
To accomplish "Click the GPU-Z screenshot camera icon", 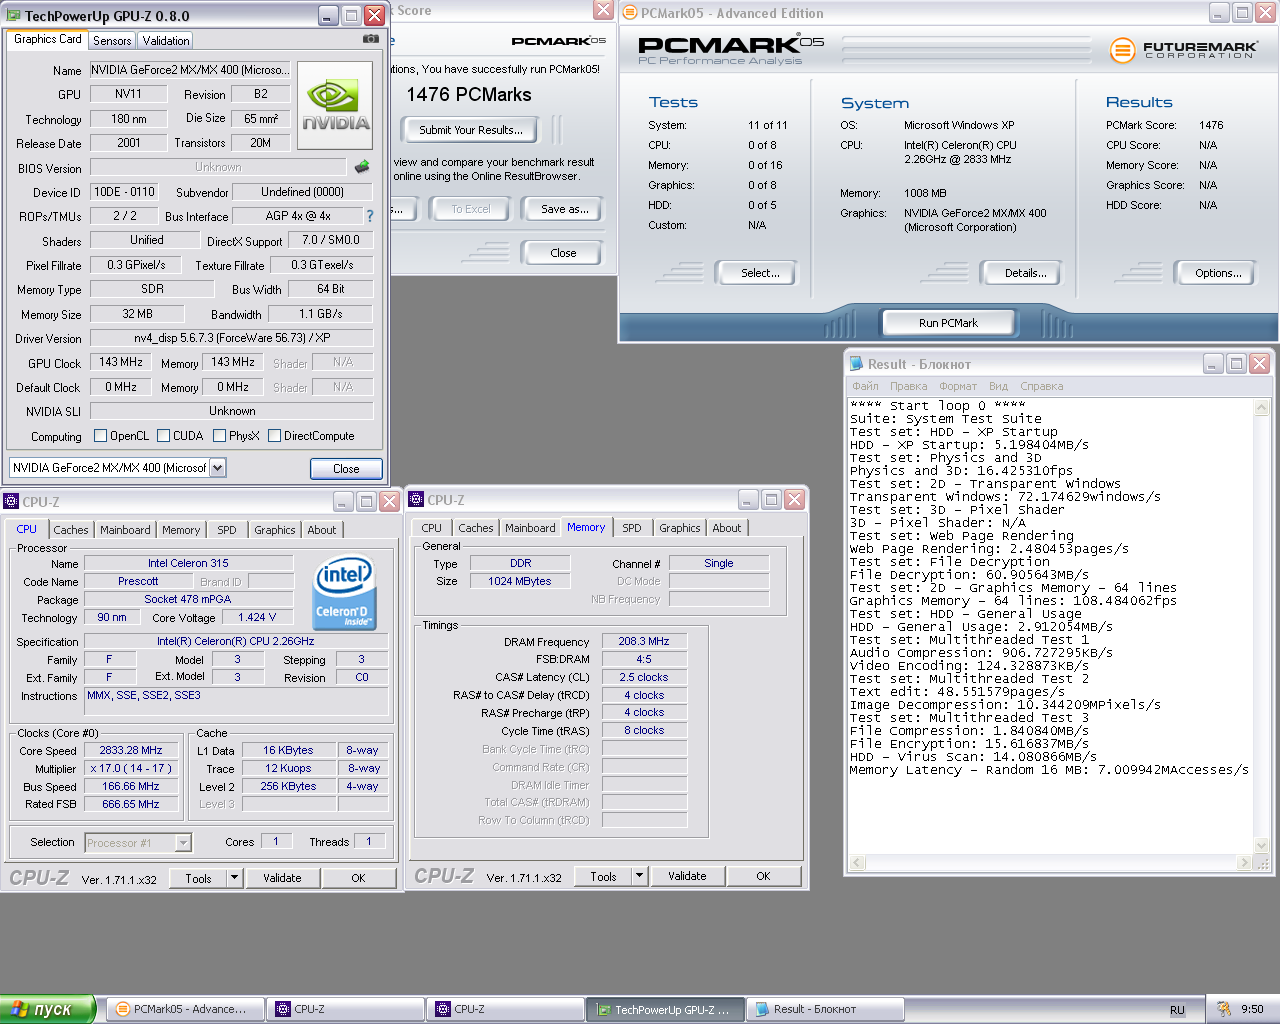I will coord(371,39).
